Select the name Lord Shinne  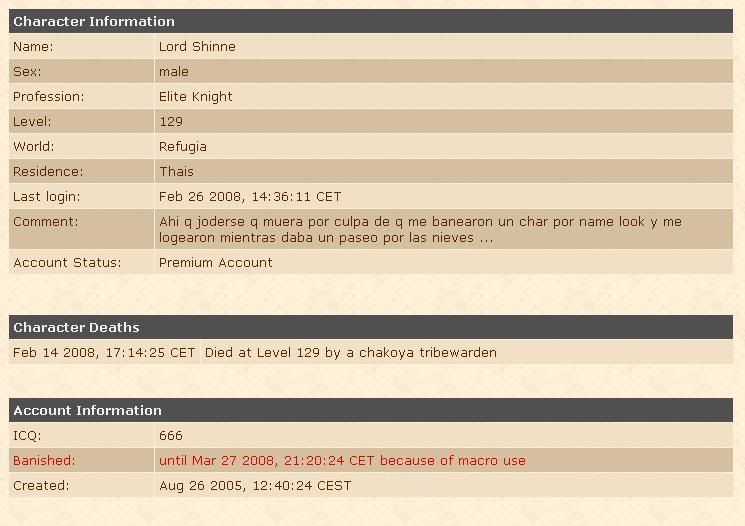tap(197, 47)
